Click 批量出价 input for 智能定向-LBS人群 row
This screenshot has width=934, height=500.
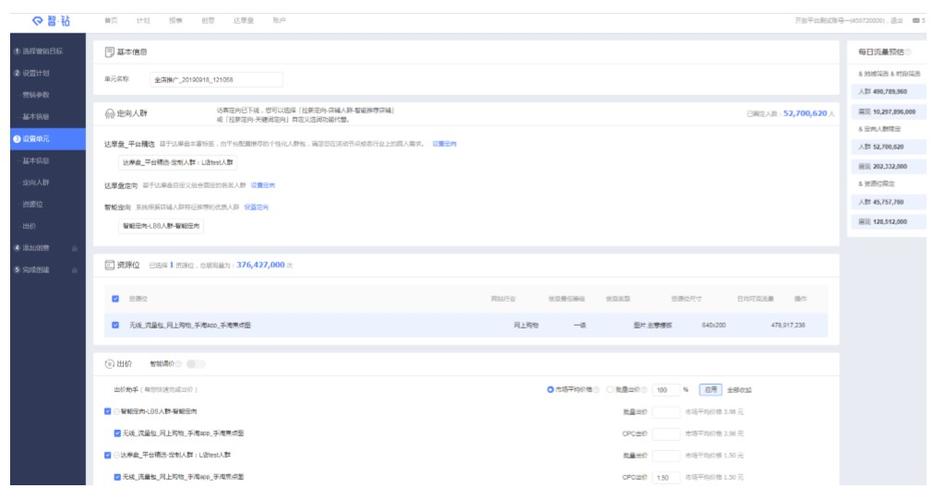click(x=666, y=412)
